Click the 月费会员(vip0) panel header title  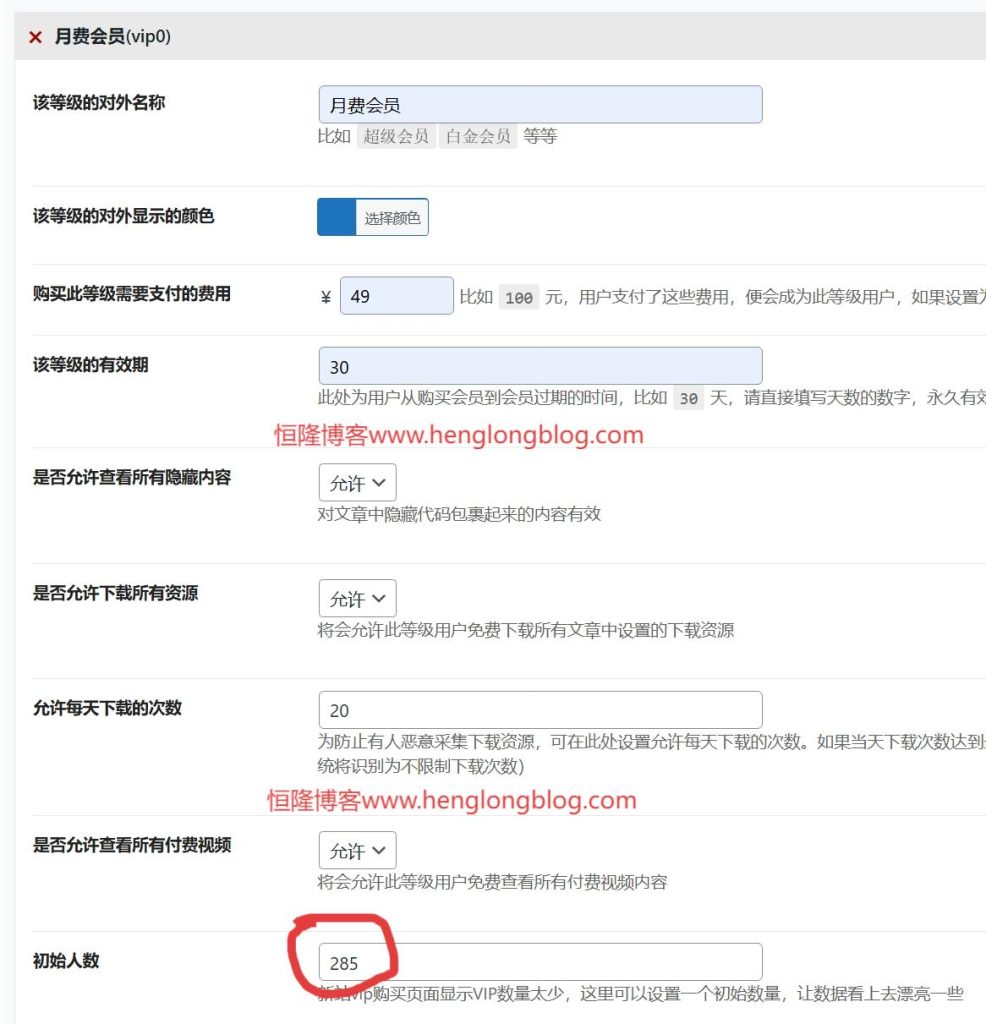[x=114, y=37]
